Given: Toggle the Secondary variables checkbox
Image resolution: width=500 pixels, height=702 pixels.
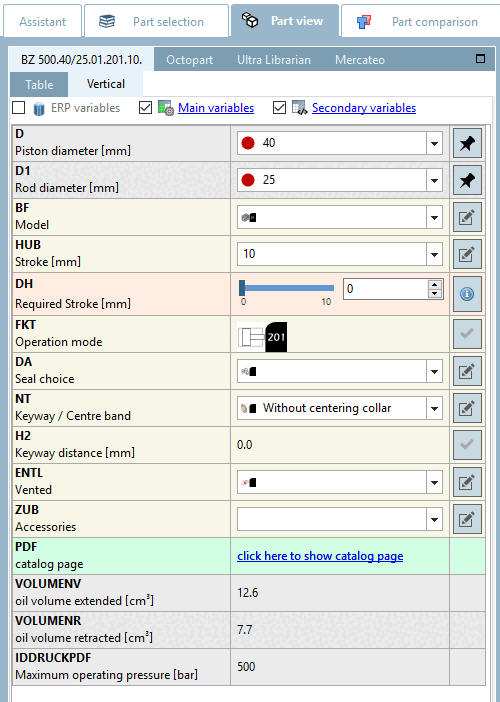Looking at the screenshot, I should (279, 108).
